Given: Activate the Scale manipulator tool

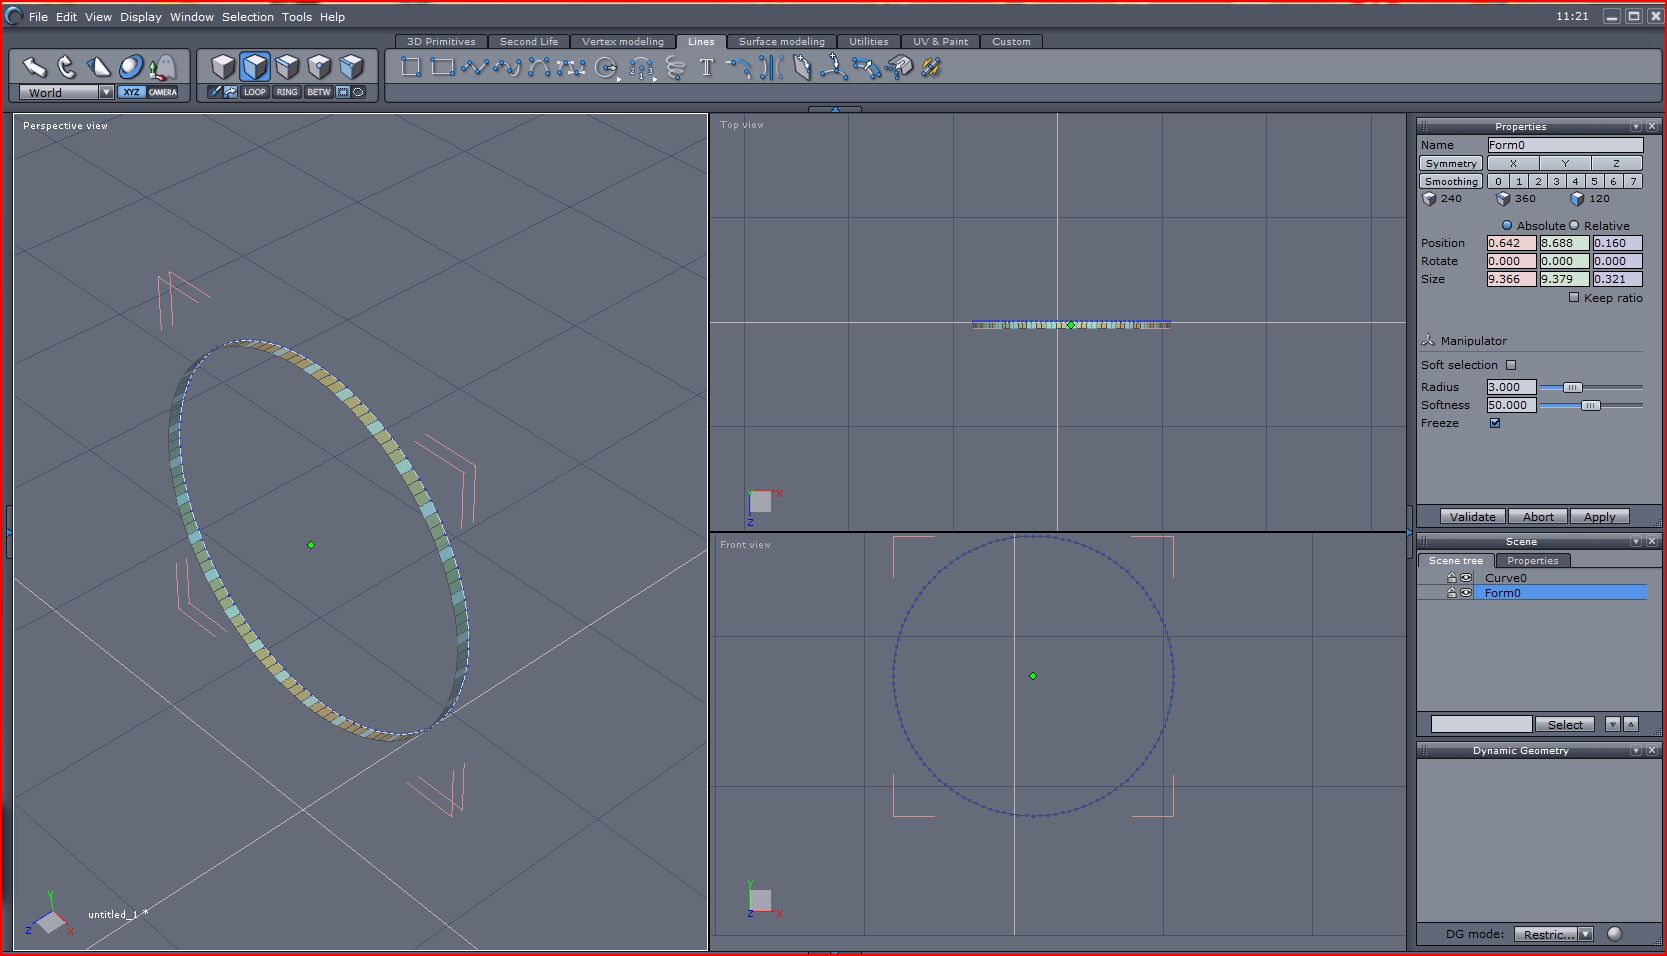Looking at the screenshot, I should coord(98,67).
